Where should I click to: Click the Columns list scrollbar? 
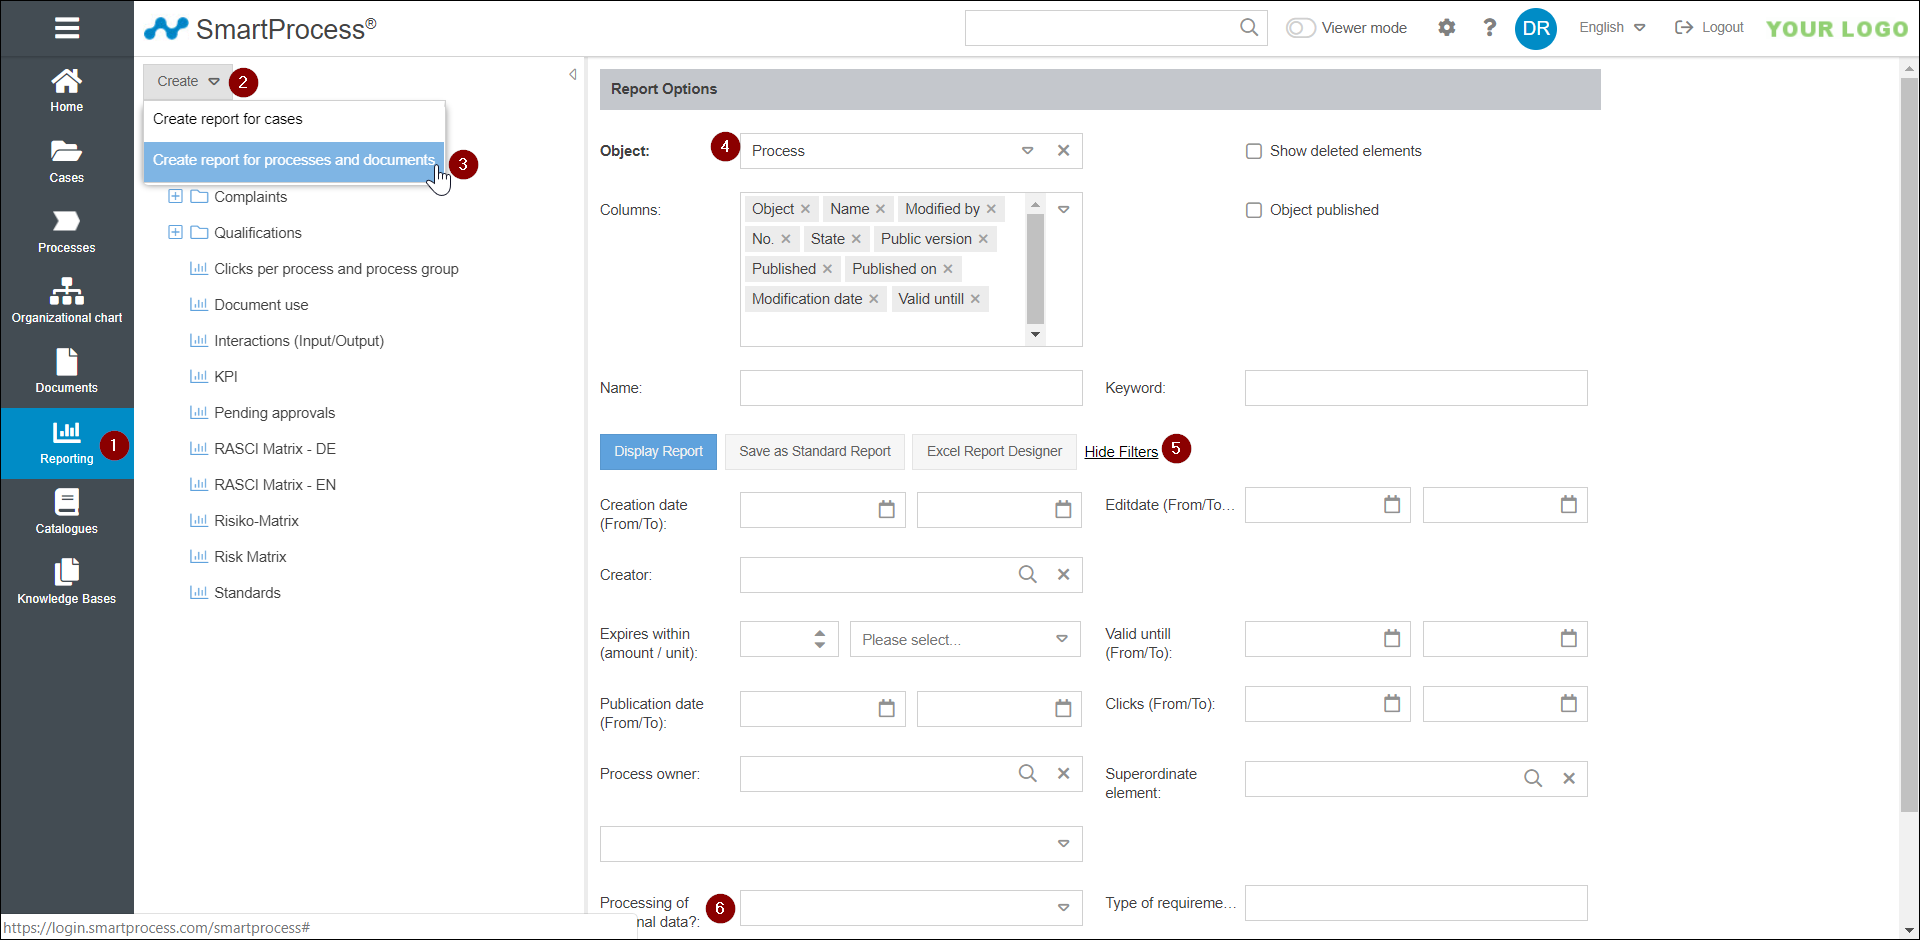1035,269
